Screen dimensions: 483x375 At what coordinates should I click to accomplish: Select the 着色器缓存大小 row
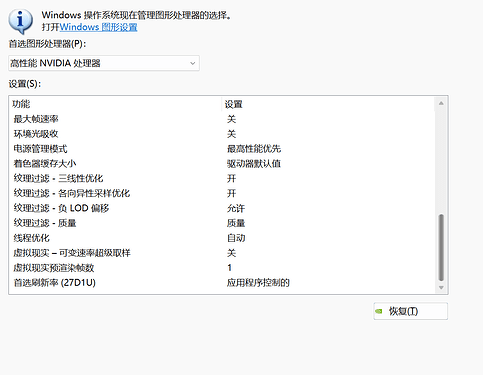pyautogui.click(x=222, y=164)
